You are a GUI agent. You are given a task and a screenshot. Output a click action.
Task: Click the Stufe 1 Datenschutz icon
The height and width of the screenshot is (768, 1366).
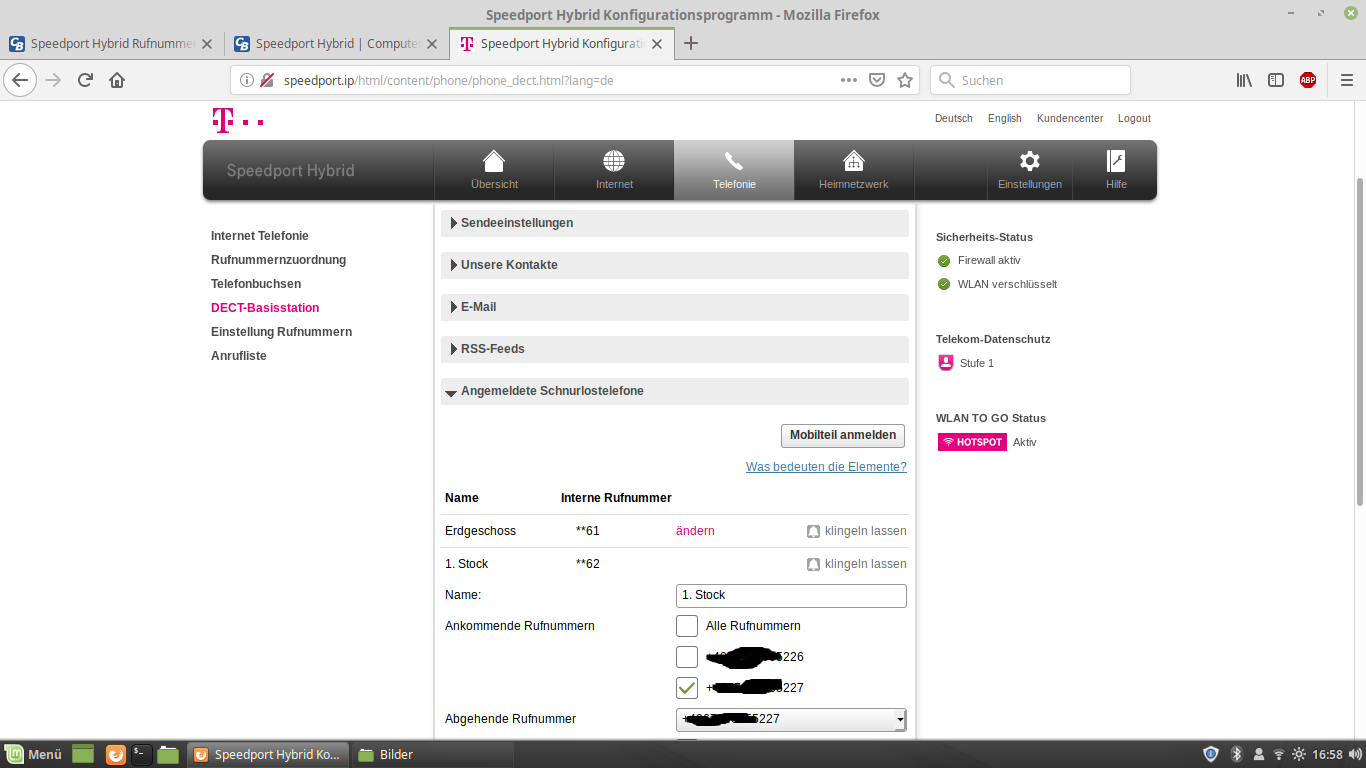[946, 363]
